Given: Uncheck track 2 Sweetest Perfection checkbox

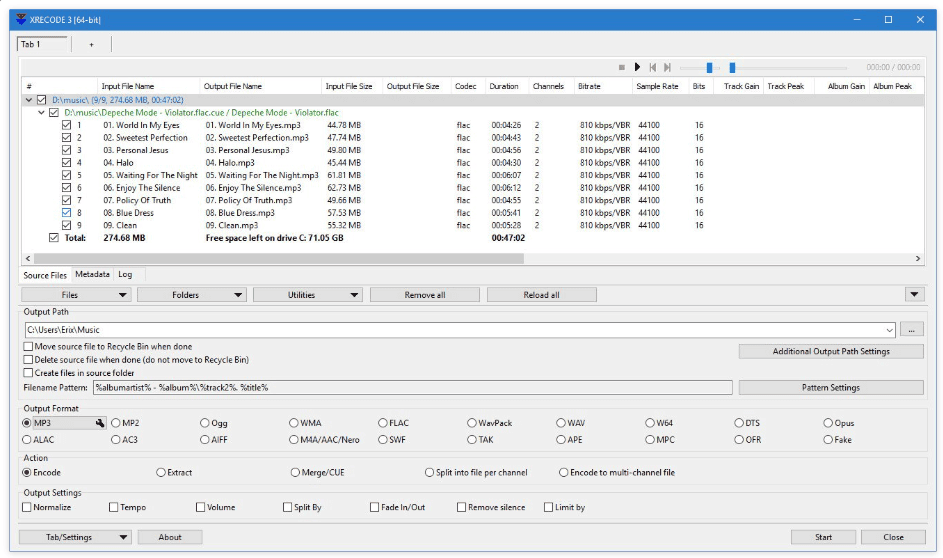Looking at the screenshot, I should [x=67, y=138].
